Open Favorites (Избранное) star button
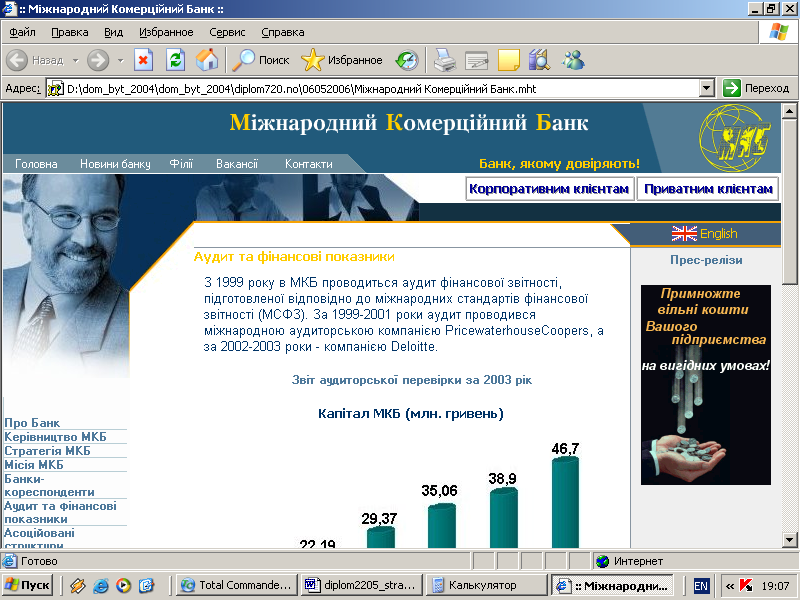Screen dimensions: 800x600 point(341,60)
